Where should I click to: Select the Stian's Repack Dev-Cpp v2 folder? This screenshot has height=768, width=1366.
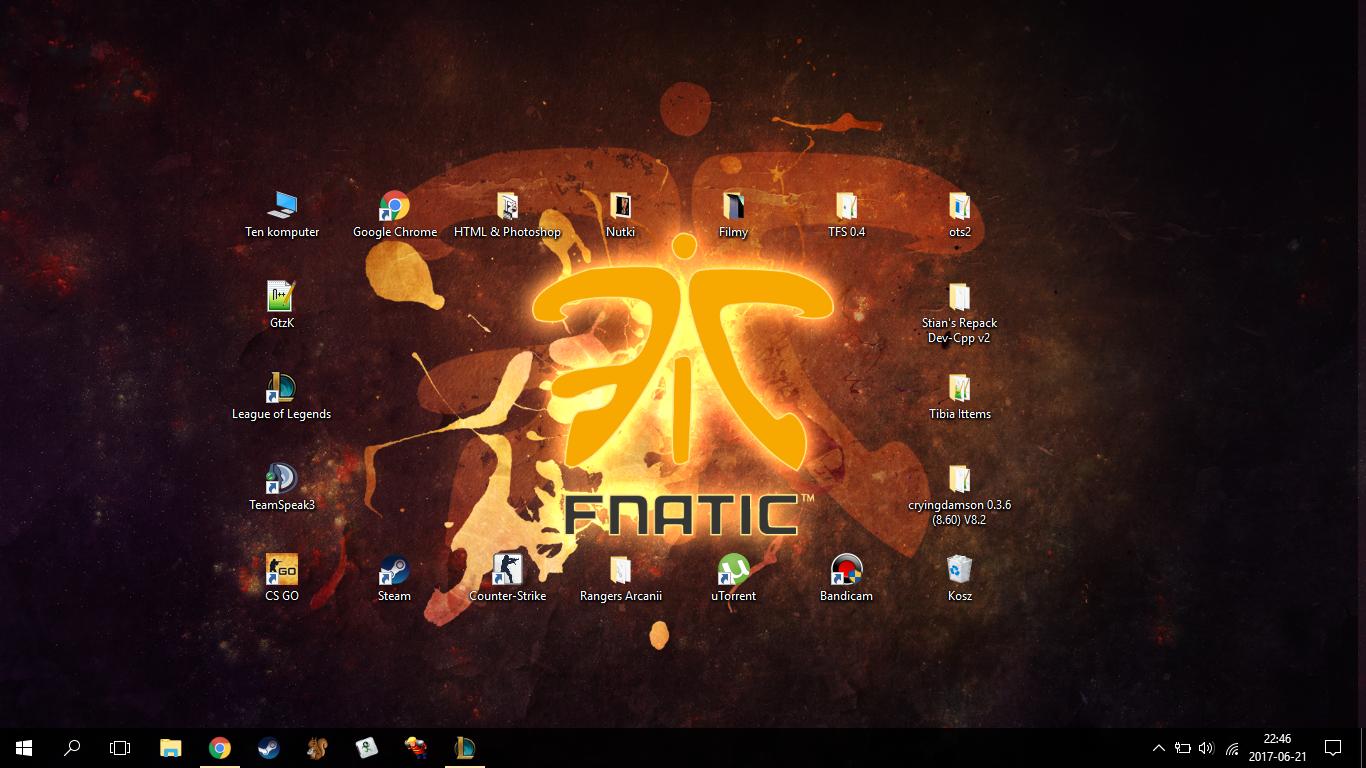click(x=959, y=313)
